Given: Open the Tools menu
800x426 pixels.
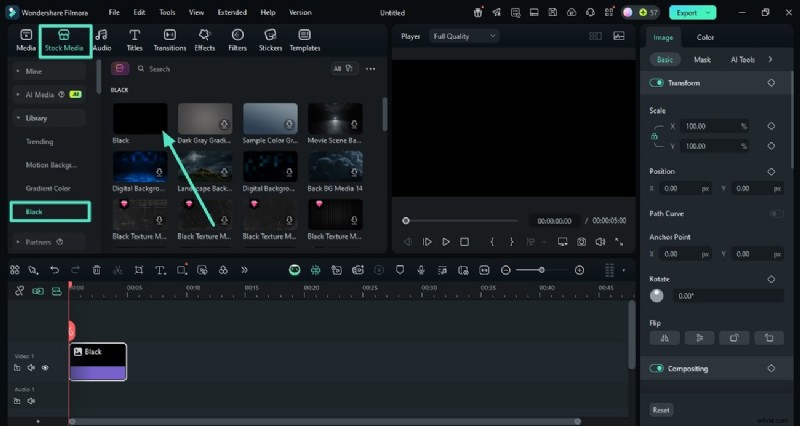Looking at the screenshot, I should [167, 13].
